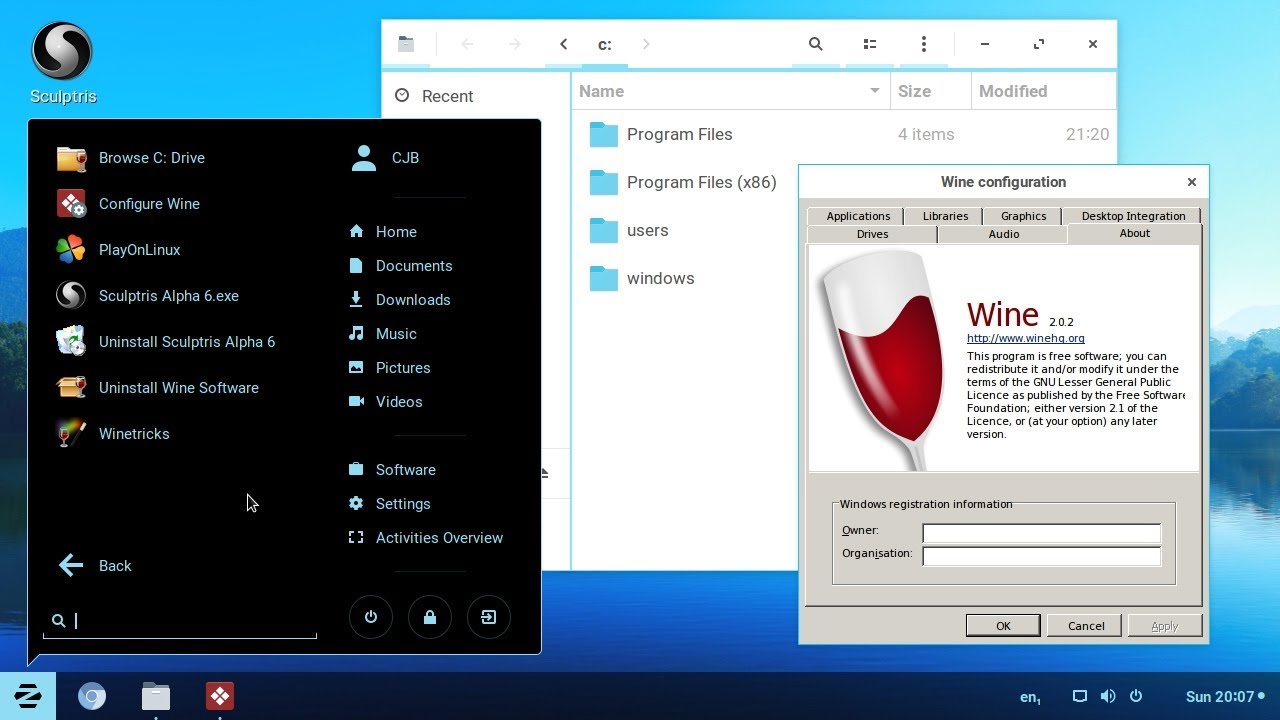Switch file view using the list view icon

click(x=869, y=44)
